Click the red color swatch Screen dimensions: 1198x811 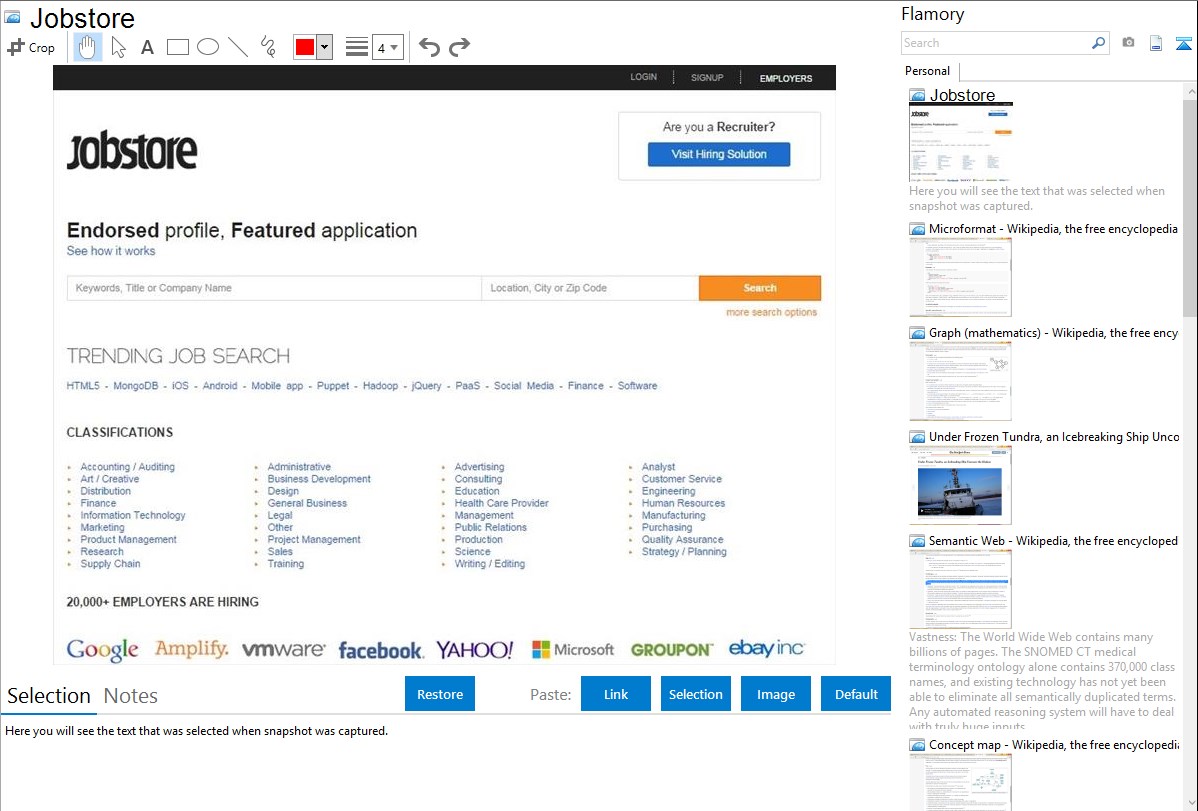tap(305, 47)
